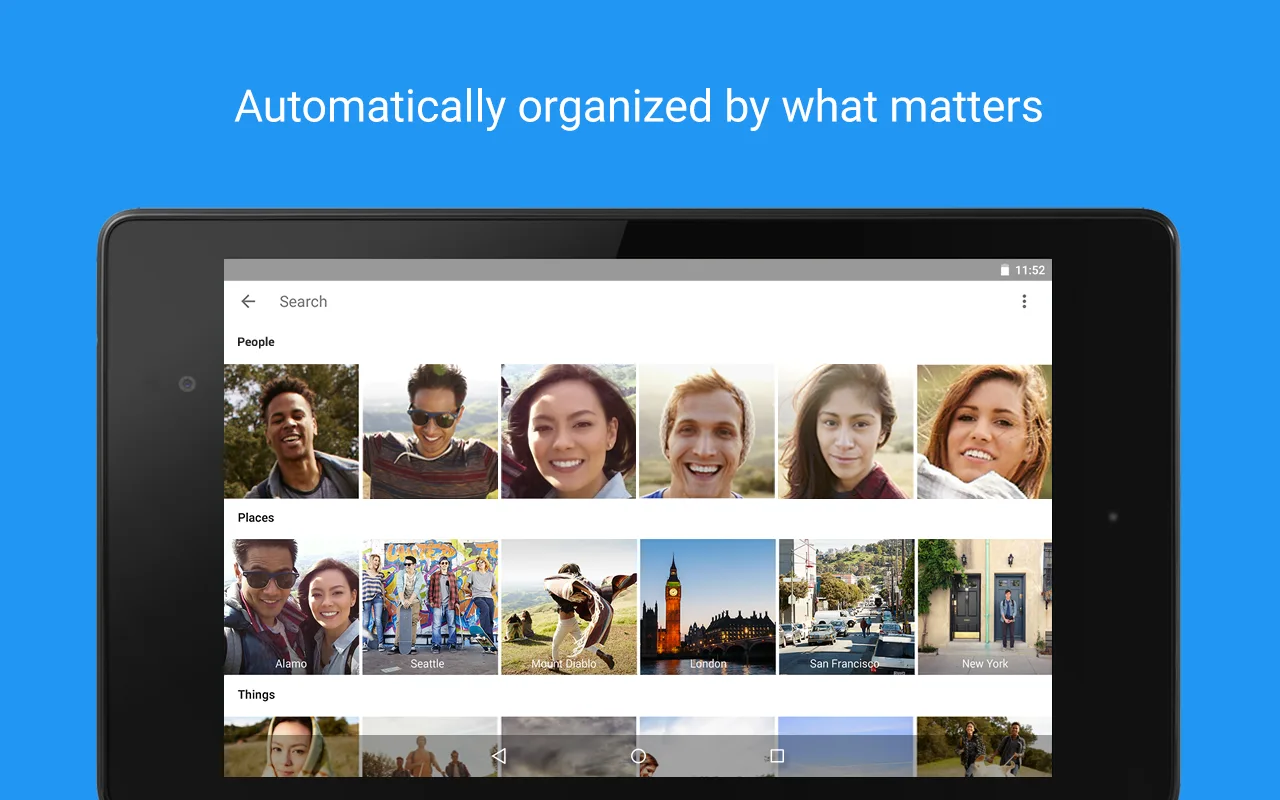Select the Mount Diablo place thumbnail
Screen dimensions: 1280x800
[x=568, y=607]
